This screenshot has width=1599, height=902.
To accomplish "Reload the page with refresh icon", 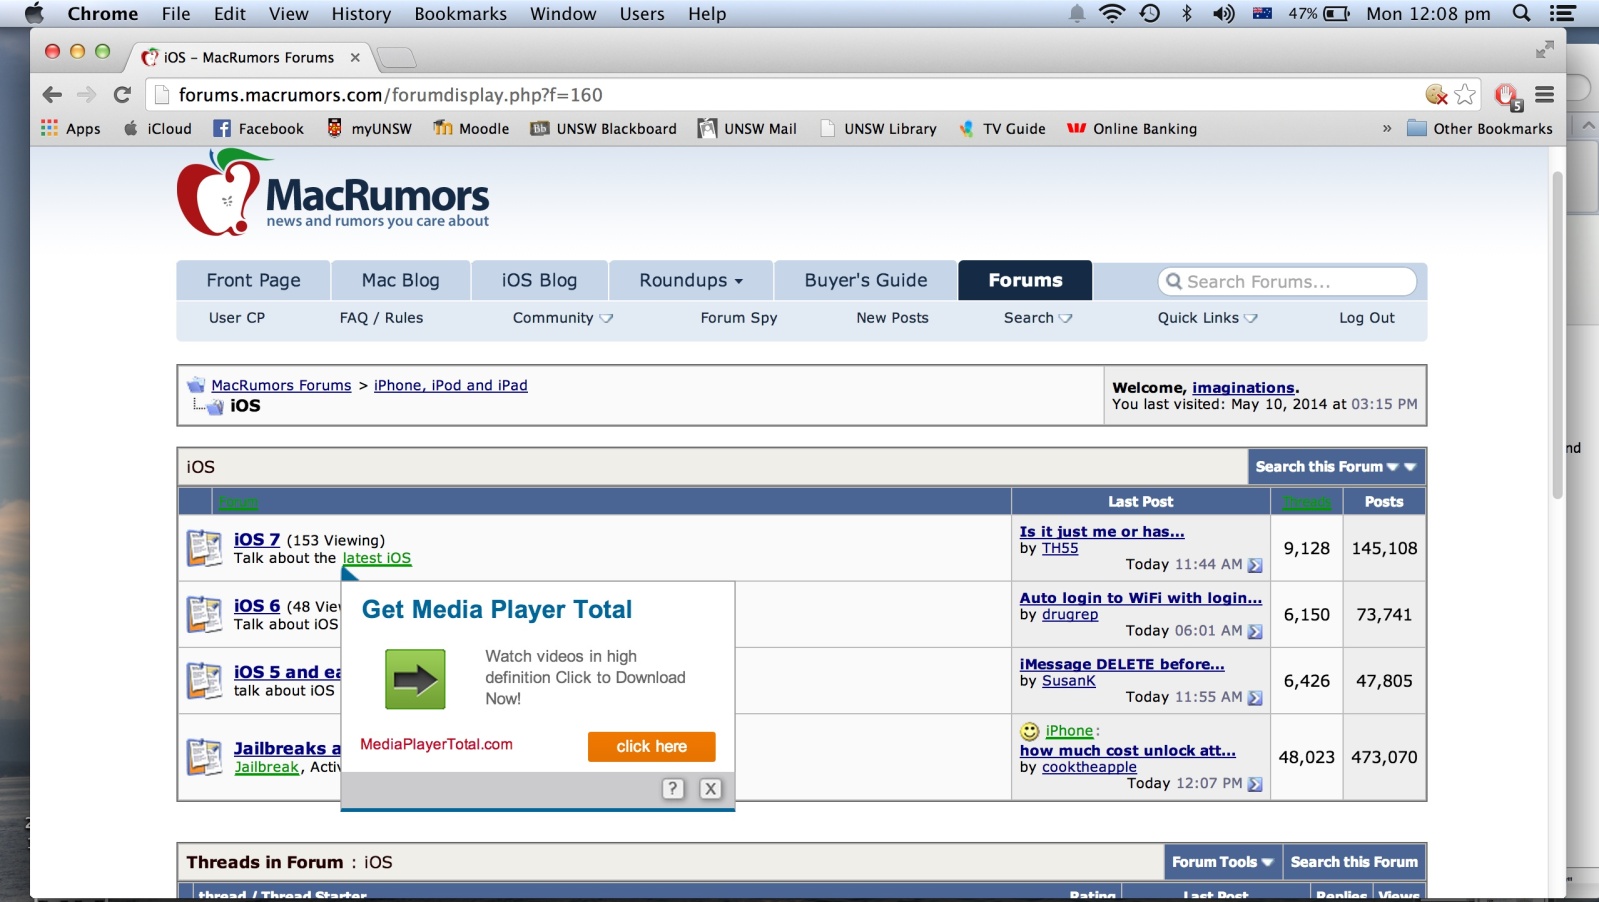I will pos(122,95).
